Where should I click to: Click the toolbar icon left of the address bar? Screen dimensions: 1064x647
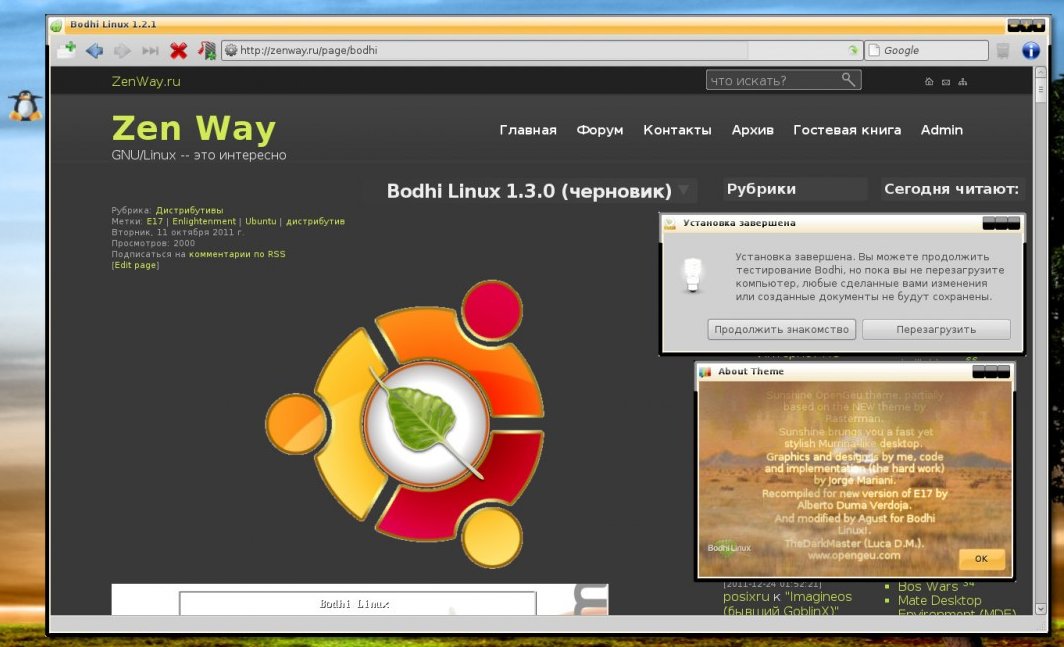click(207, 50)
